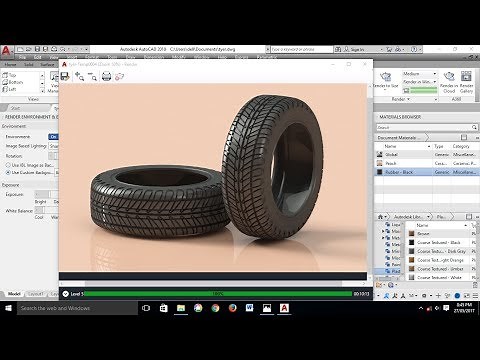The image size is (480, 360).
Task: Click the Windows Start button
Action: 8,308
